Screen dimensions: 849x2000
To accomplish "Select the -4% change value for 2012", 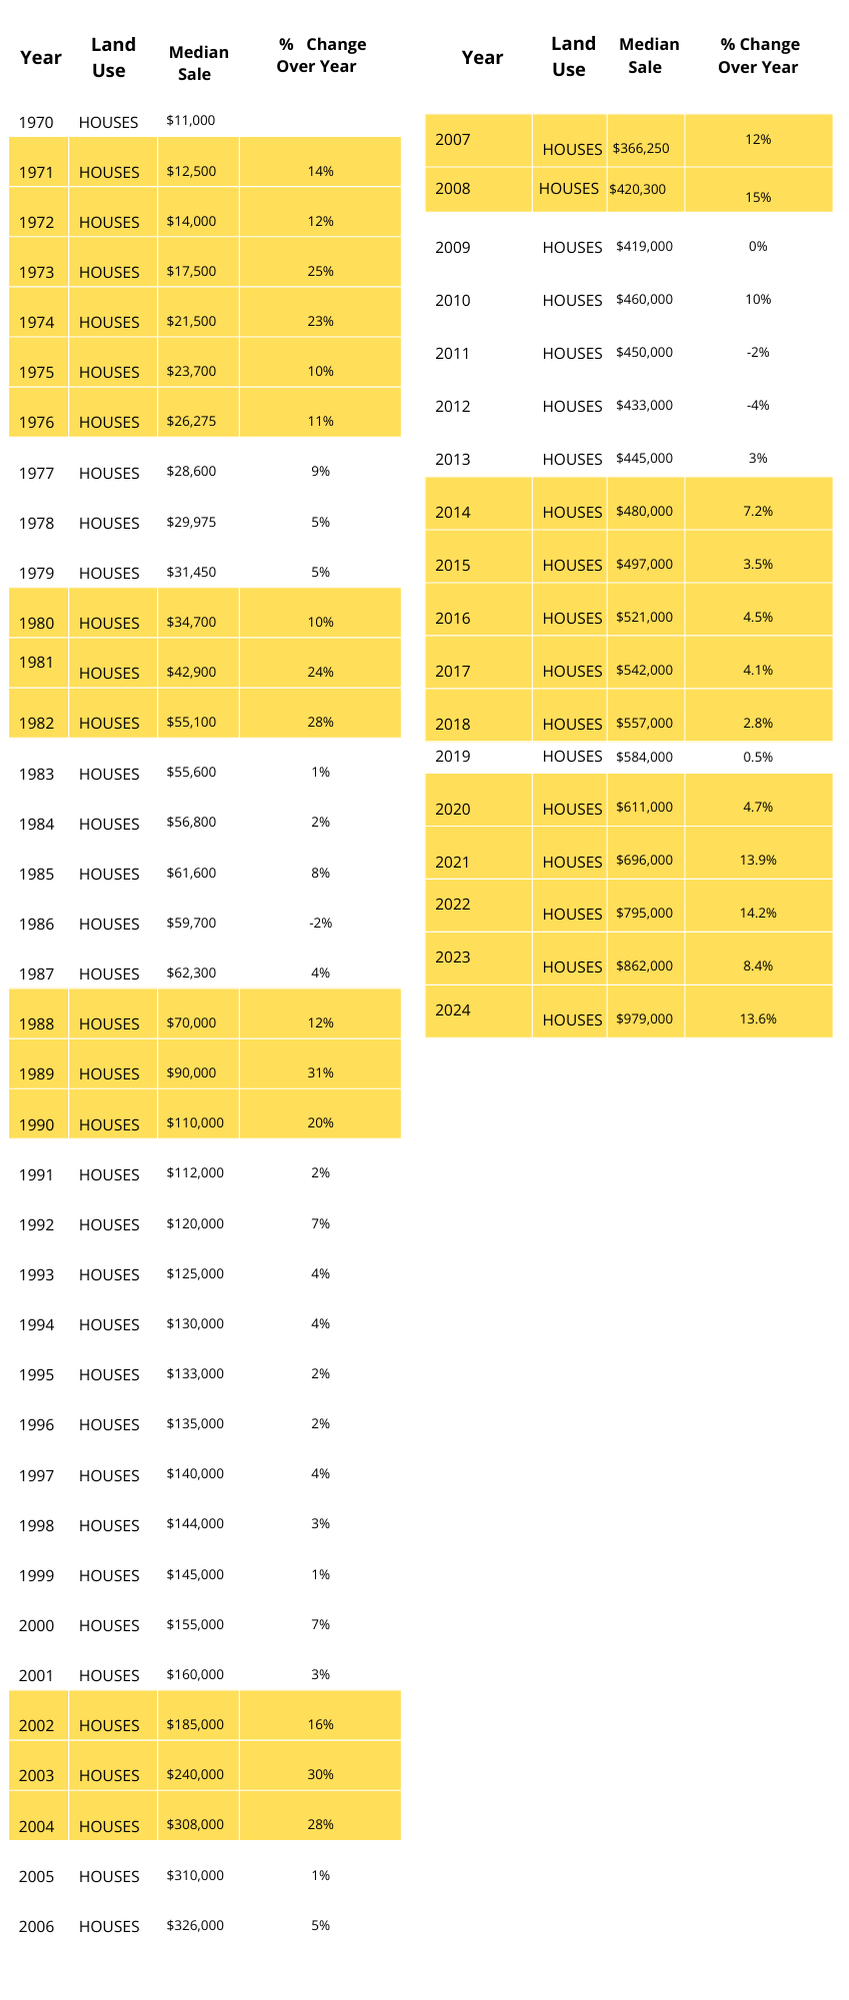I will 758,405.
